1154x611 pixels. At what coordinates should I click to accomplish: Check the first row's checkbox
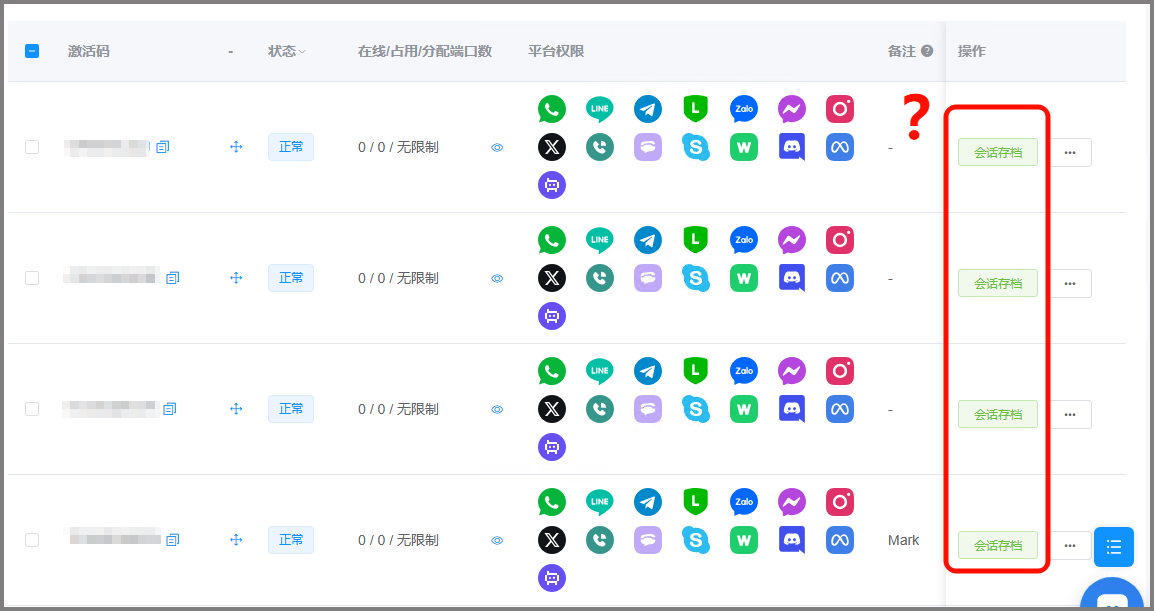click(32, 147)
